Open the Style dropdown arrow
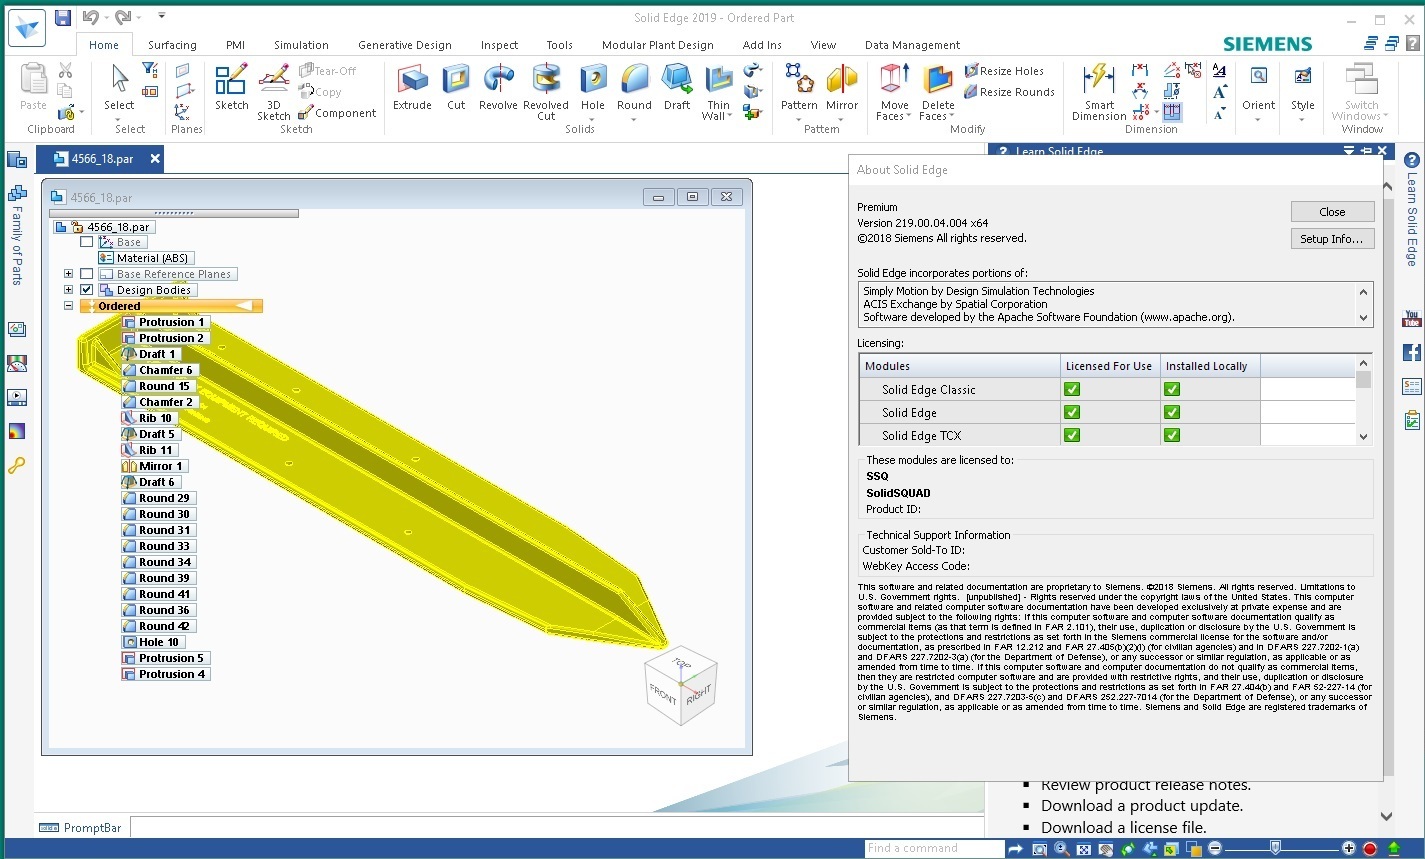Screen dimensions: 1425x859 (1302, 119)
